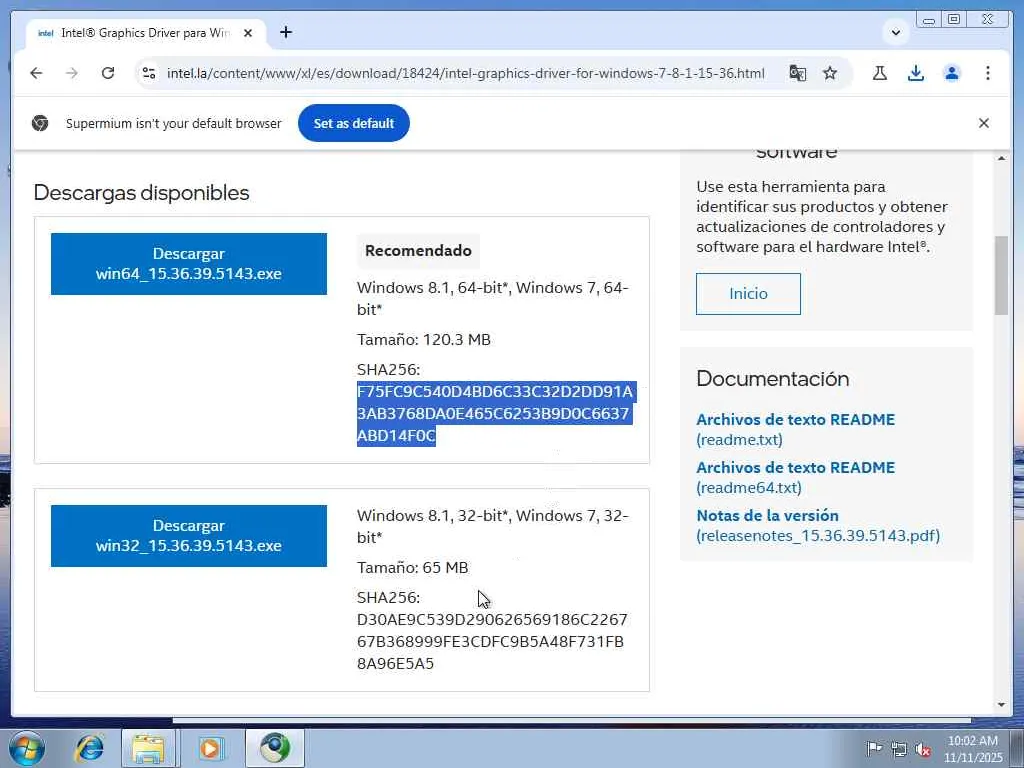Click the vertical scrollbar thumb
The image size is (1024, 768).
click(1001, 276)
